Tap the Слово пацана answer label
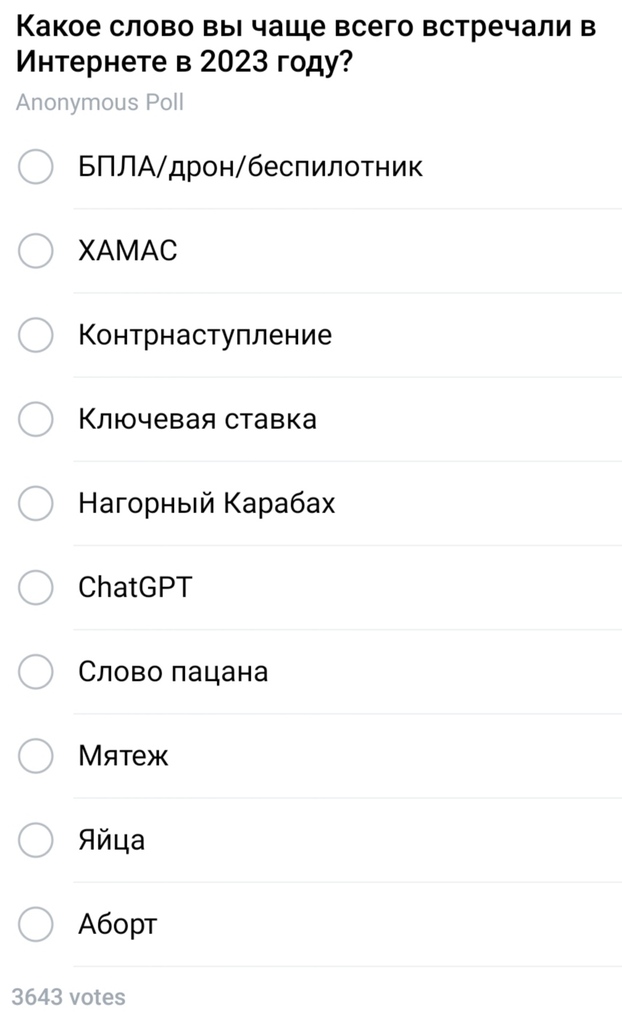622x1024 pixels. click(x=173, y=671)
